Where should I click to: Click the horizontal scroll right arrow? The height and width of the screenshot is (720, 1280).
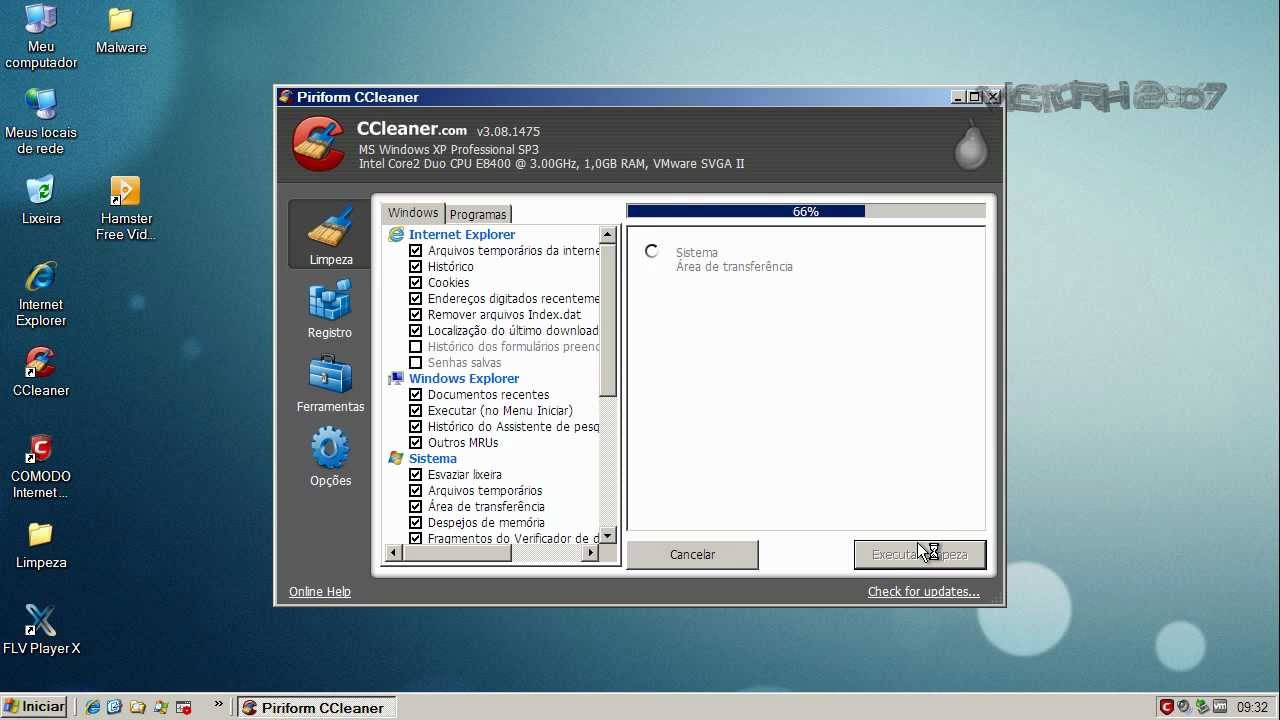(x=591, y=553)
